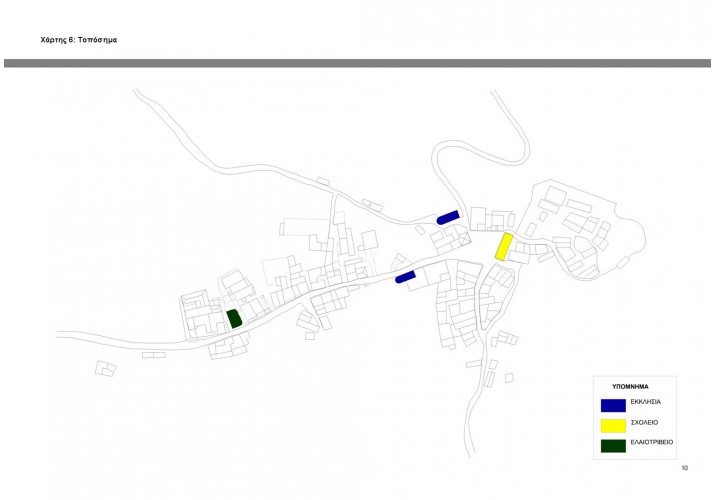Screen dimensions: 715x500
Task: Click the title text 'Χάρτης 6: Τοπόσημα'
Action: [78, 40]
